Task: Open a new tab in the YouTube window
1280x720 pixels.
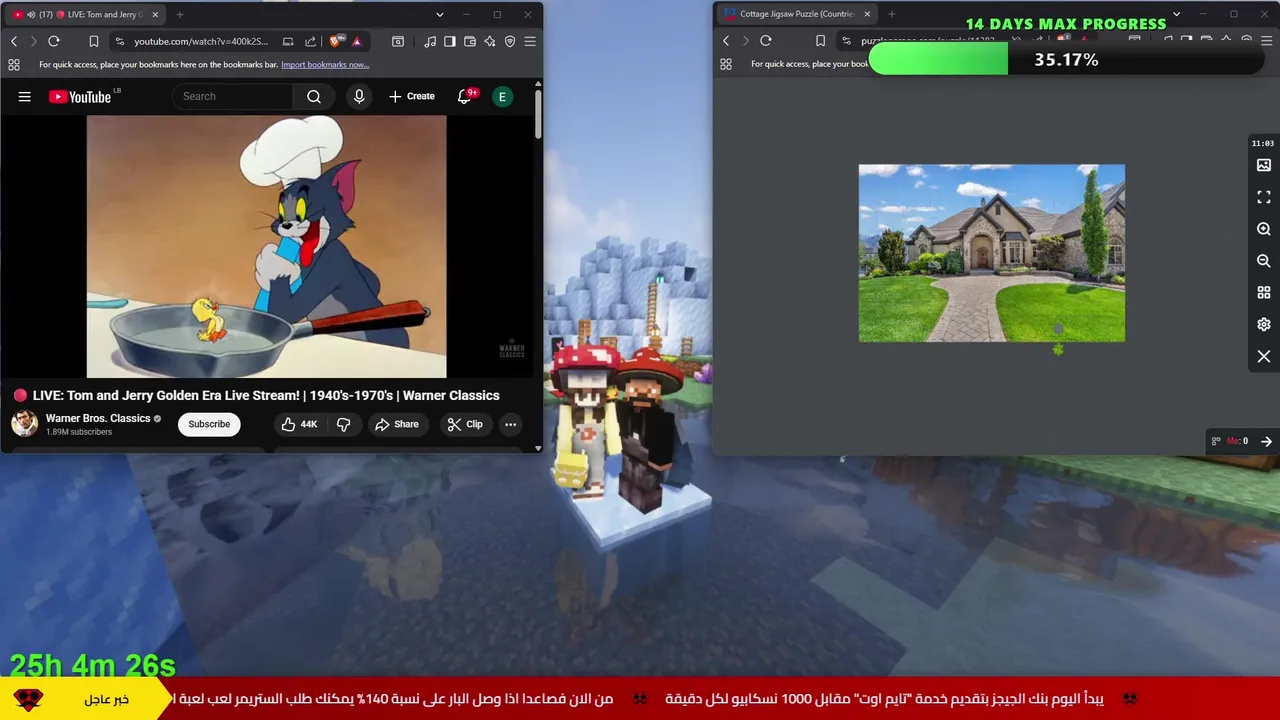Action: click(180, 15)
